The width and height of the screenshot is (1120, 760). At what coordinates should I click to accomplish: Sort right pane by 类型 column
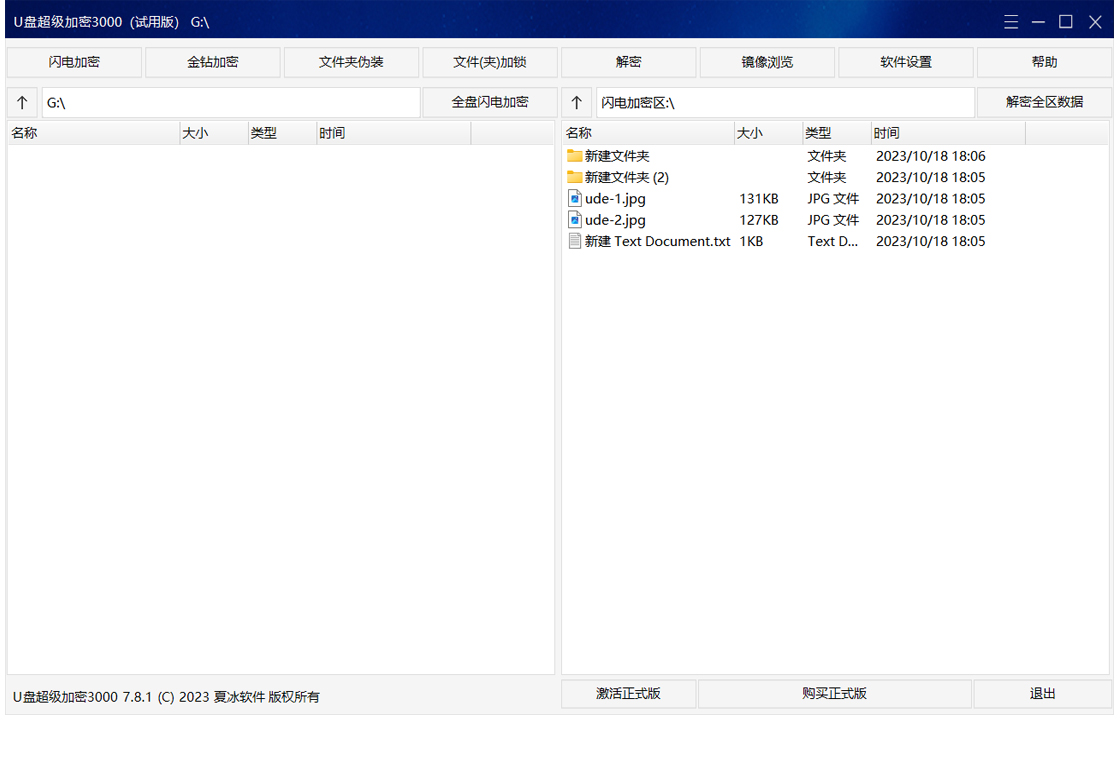(x=836, y=133)
